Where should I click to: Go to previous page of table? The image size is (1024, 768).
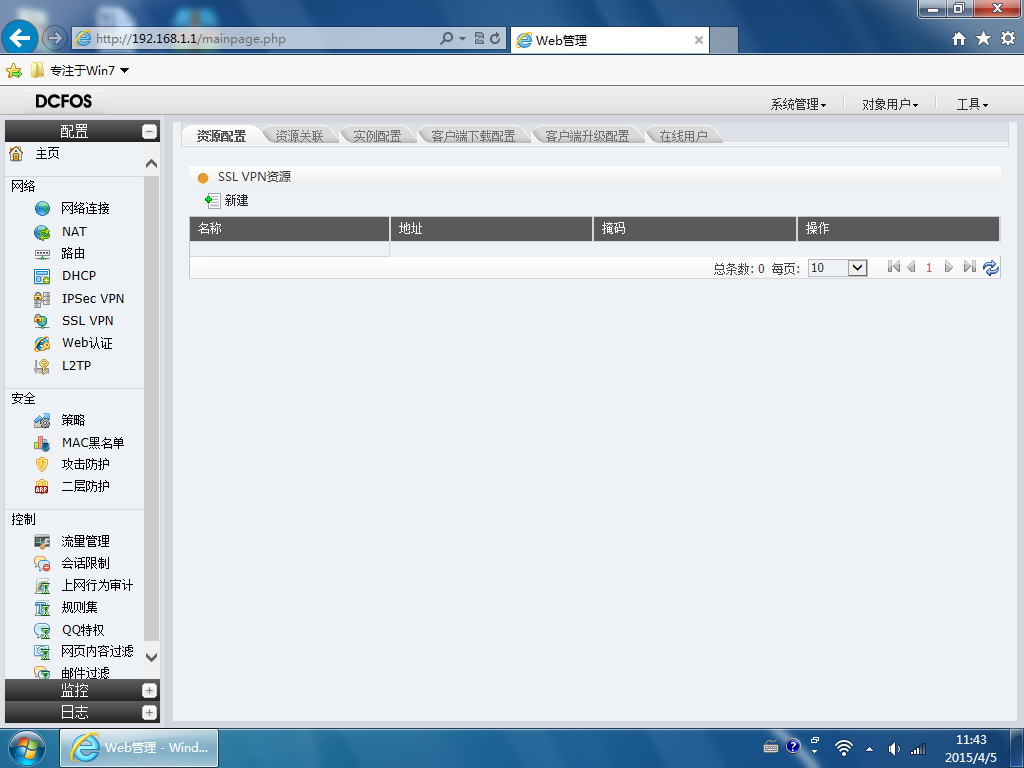click(x=912, y=267)
